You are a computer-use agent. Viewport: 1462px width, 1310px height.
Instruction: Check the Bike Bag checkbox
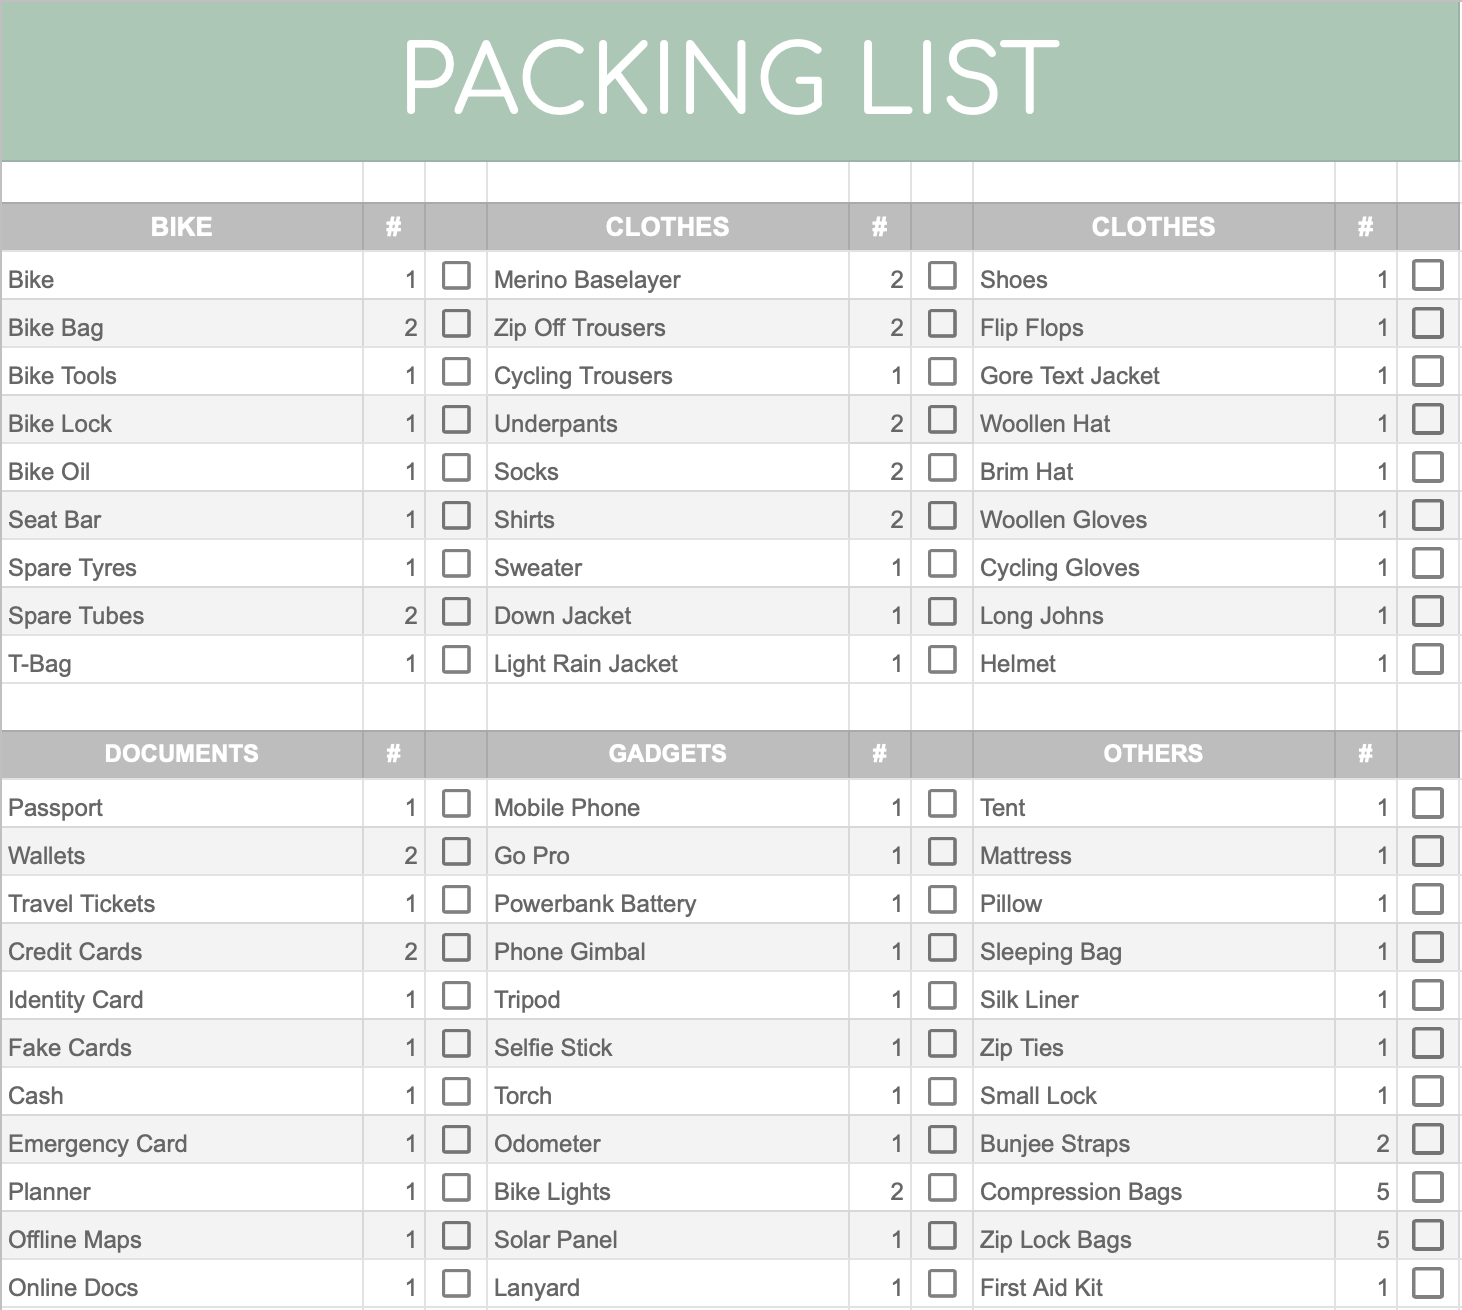(456, 323)
